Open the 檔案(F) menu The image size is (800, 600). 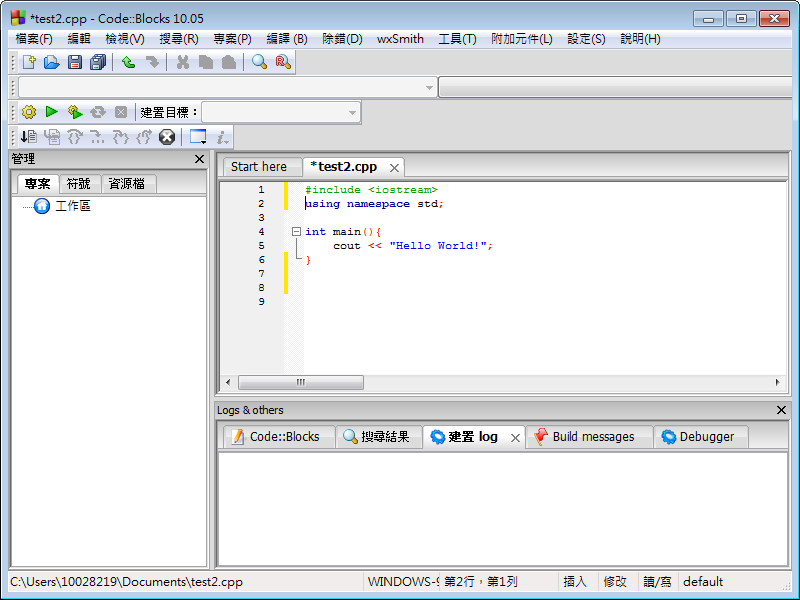(34, 39)
